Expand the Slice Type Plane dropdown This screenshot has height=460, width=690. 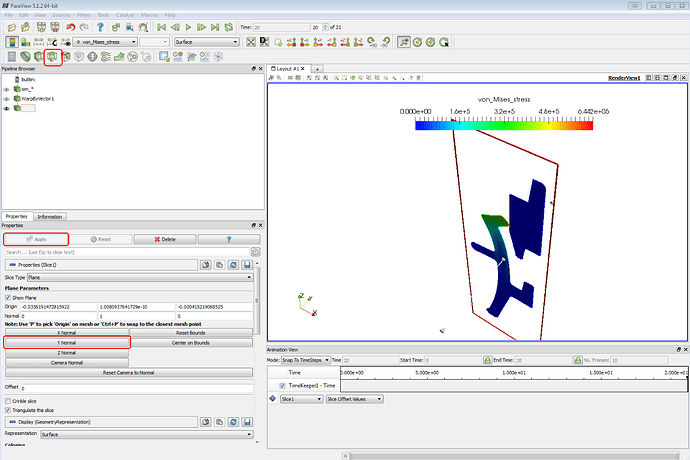pos(140,275)
